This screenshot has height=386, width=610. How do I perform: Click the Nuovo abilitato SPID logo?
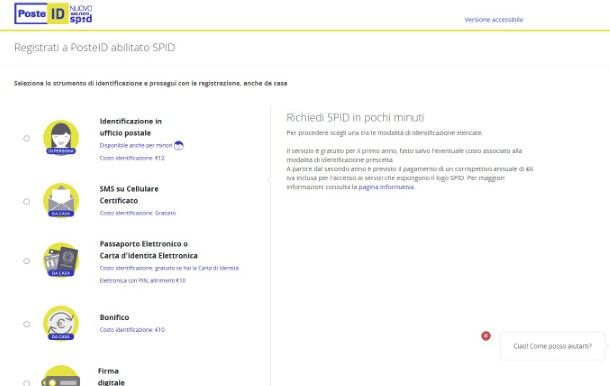(81, 14)
